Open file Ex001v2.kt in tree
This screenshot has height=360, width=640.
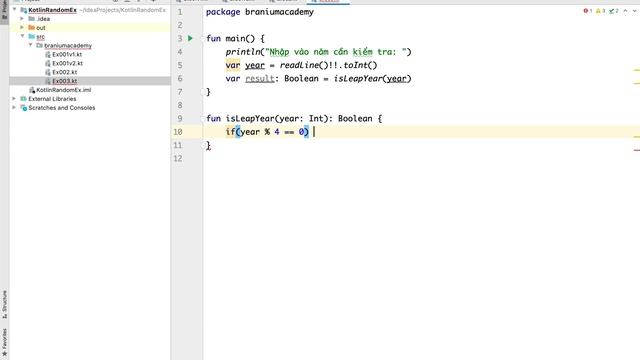[67, 63]
